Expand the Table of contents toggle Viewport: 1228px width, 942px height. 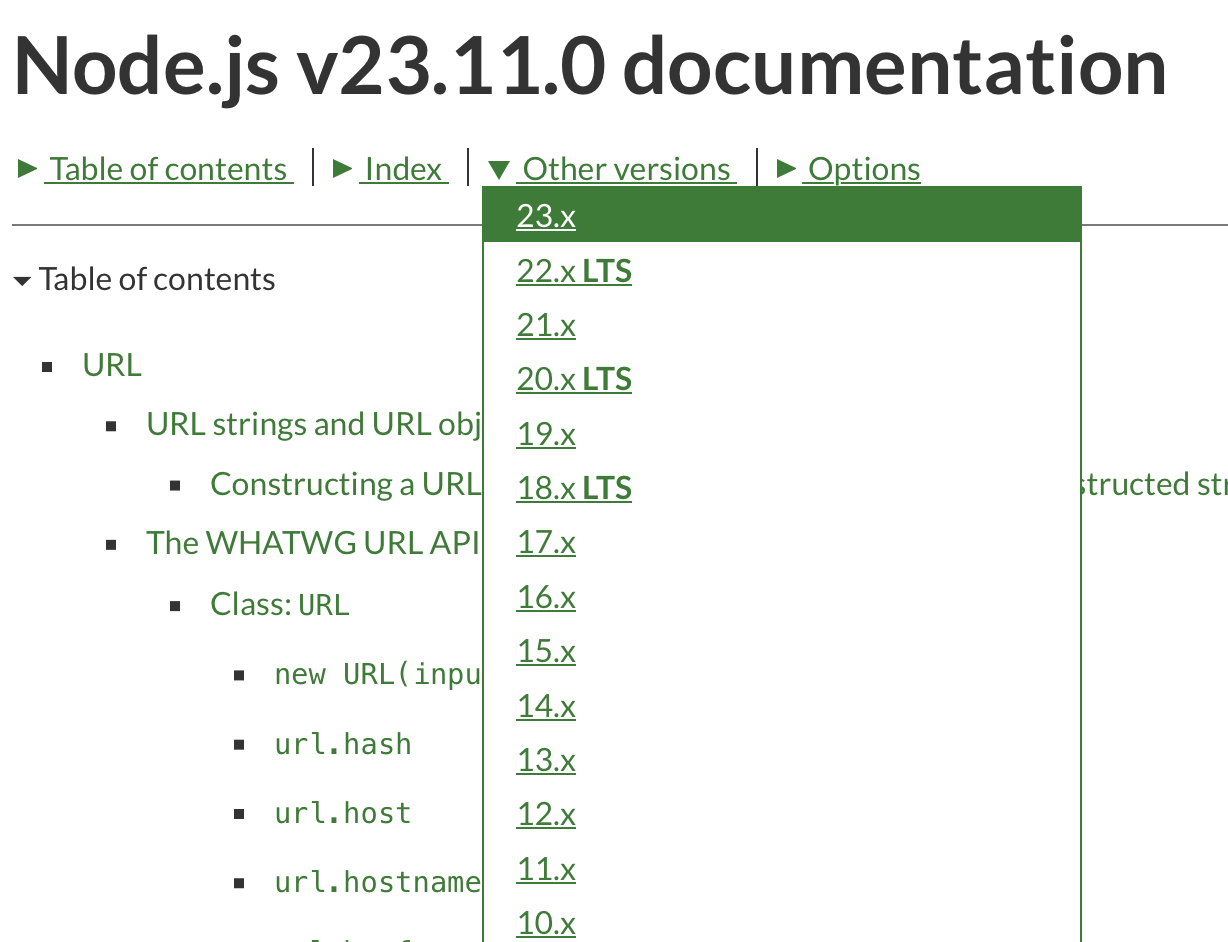[168, 169]
